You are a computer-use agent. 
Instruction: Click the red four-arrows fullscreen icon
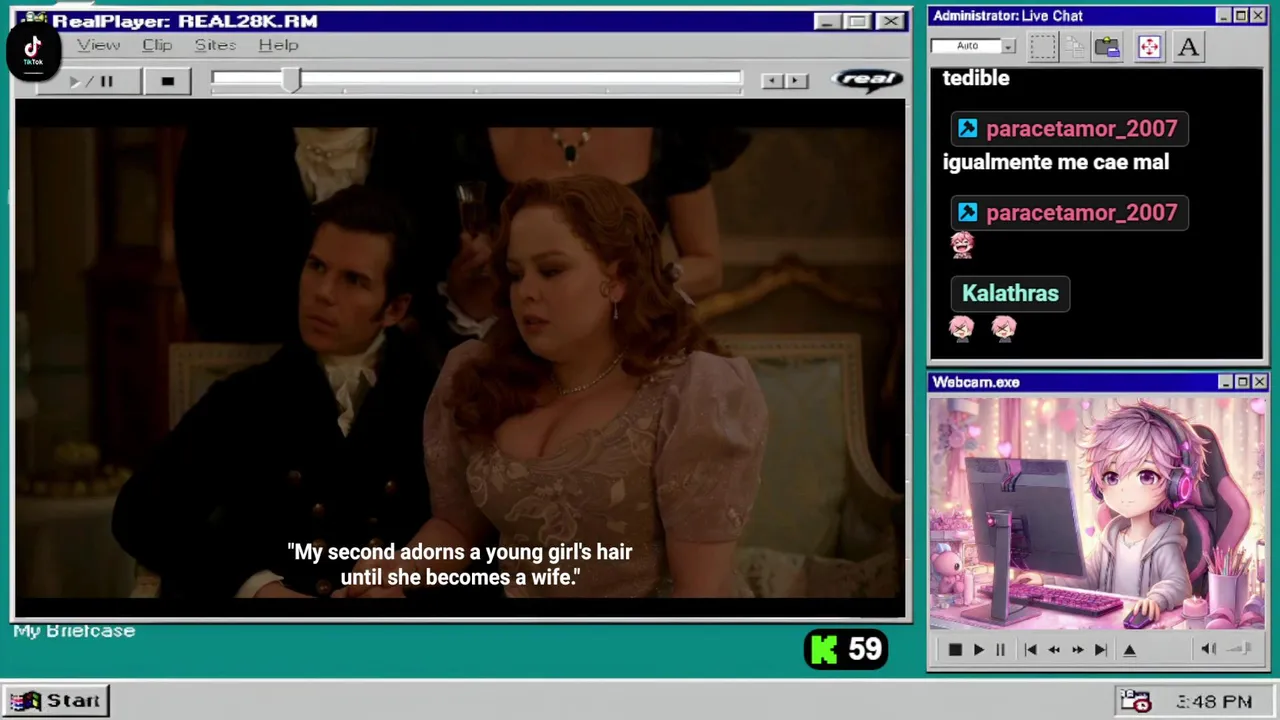tap(1149, 47)
